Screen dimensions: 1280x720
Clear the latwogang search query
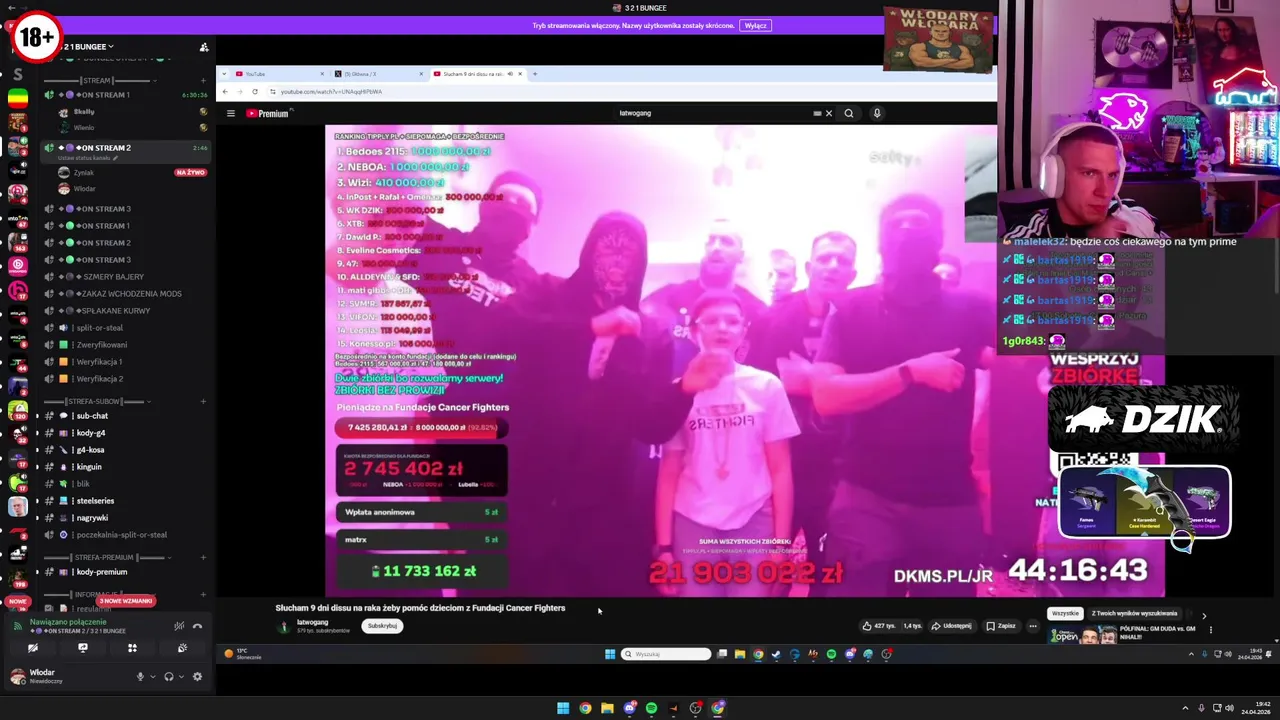(828, 114)
